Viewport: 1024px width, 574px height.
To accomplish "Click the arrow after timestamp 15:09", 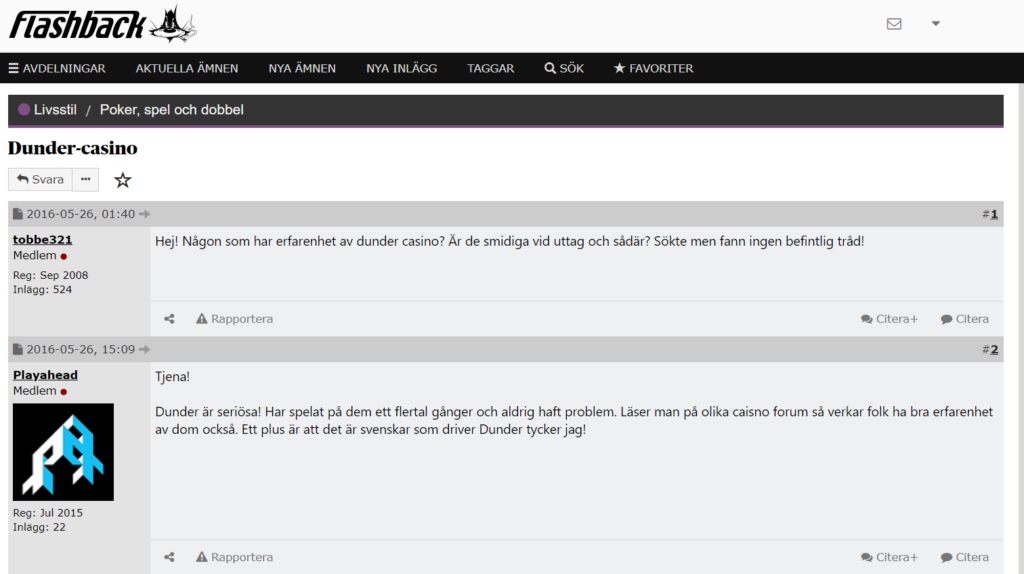I will click(144, 349).
